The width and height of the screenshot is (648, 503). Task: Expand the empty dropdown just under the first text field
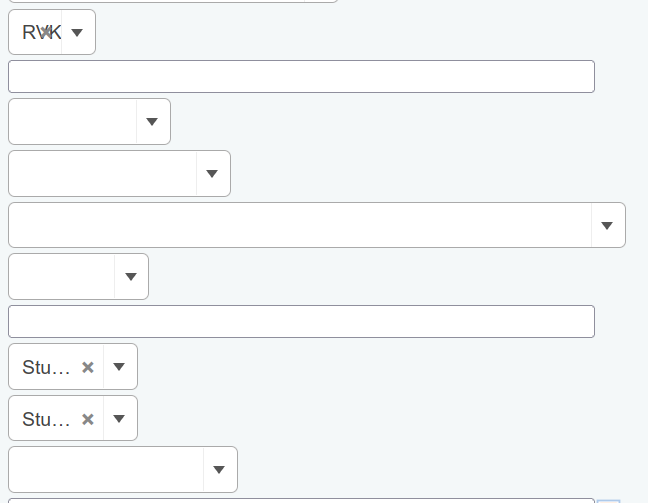pyautogui.click(x=152, y=122)
